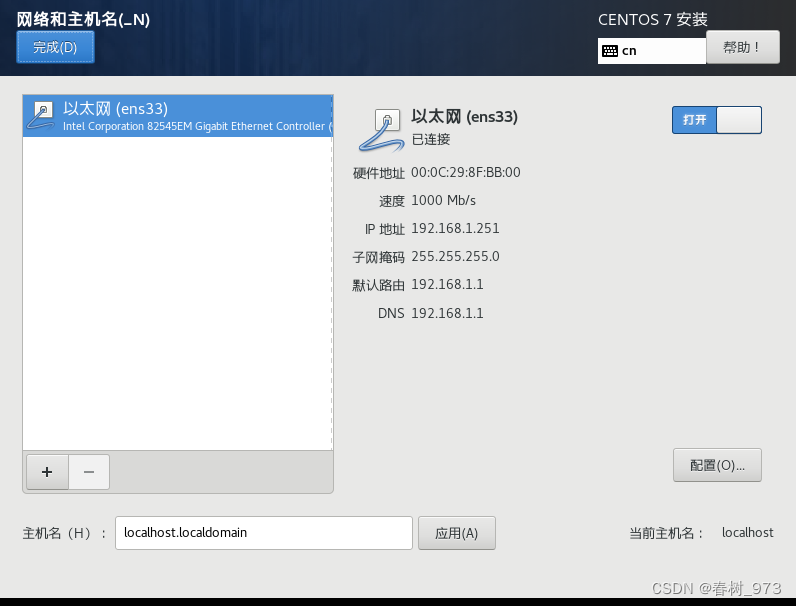The image size is (796, 606).
Task: Click the empty area of device list
Action: coord(178,293)
